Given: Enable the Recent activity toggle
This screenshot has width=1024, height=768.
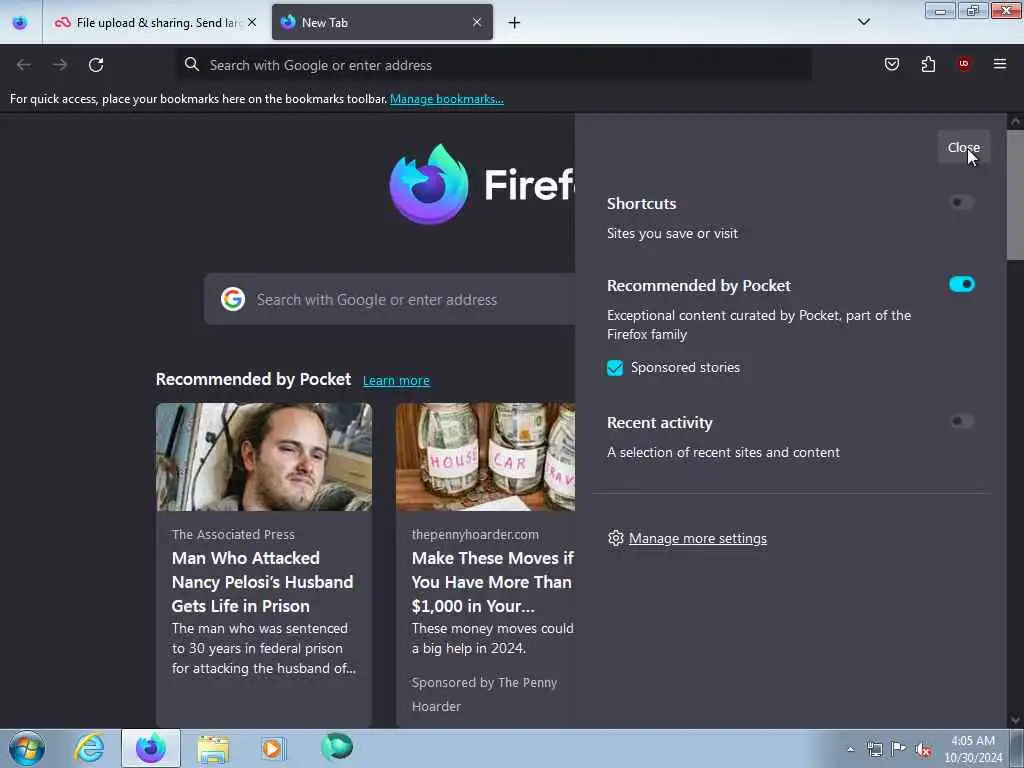Looking at the screenshot, I should (961, 421).
